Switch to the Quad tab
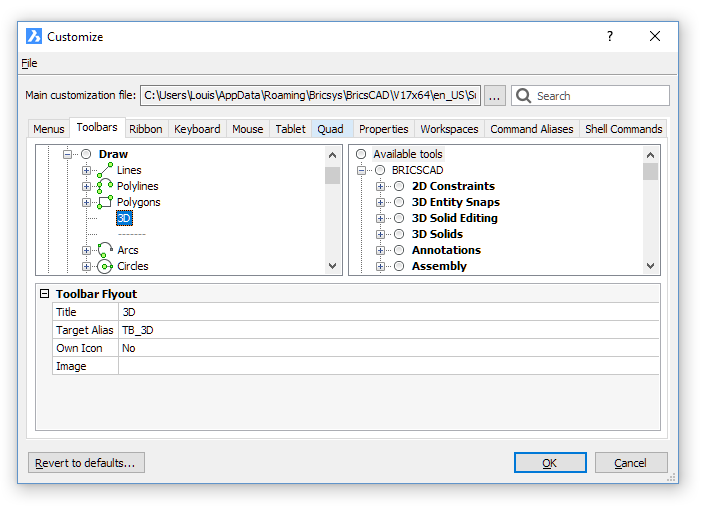 click(330, 129)
